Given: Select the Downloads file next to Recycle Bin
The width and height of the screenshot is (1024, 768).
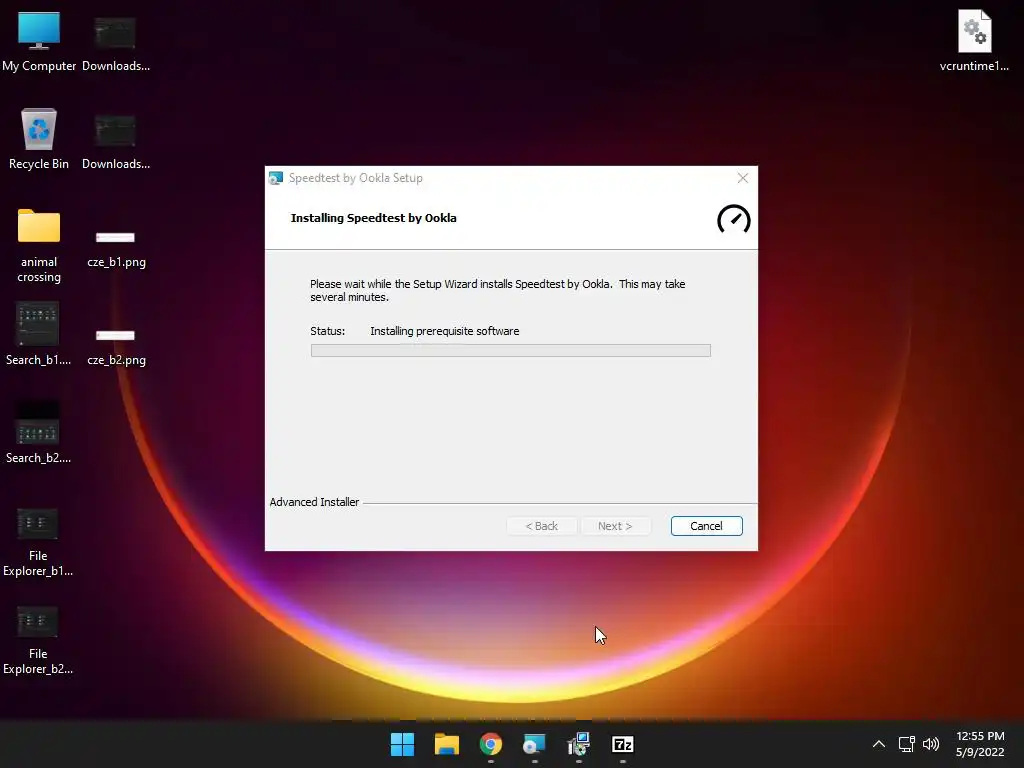Looking at the screenshot, I should [x=116, y=142].
